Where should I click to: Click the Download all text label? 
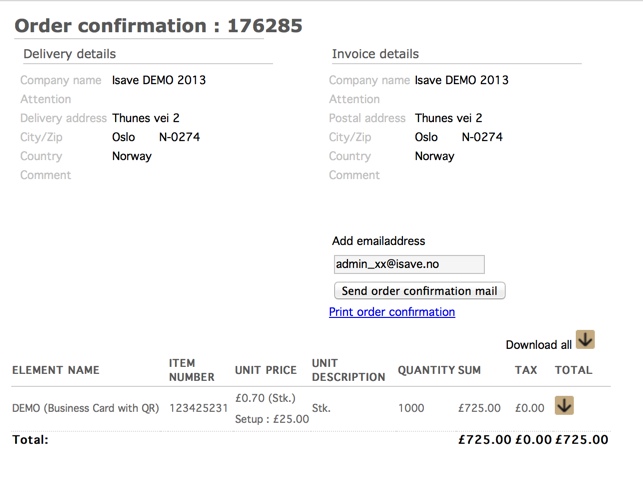click(x=538, y=345)
